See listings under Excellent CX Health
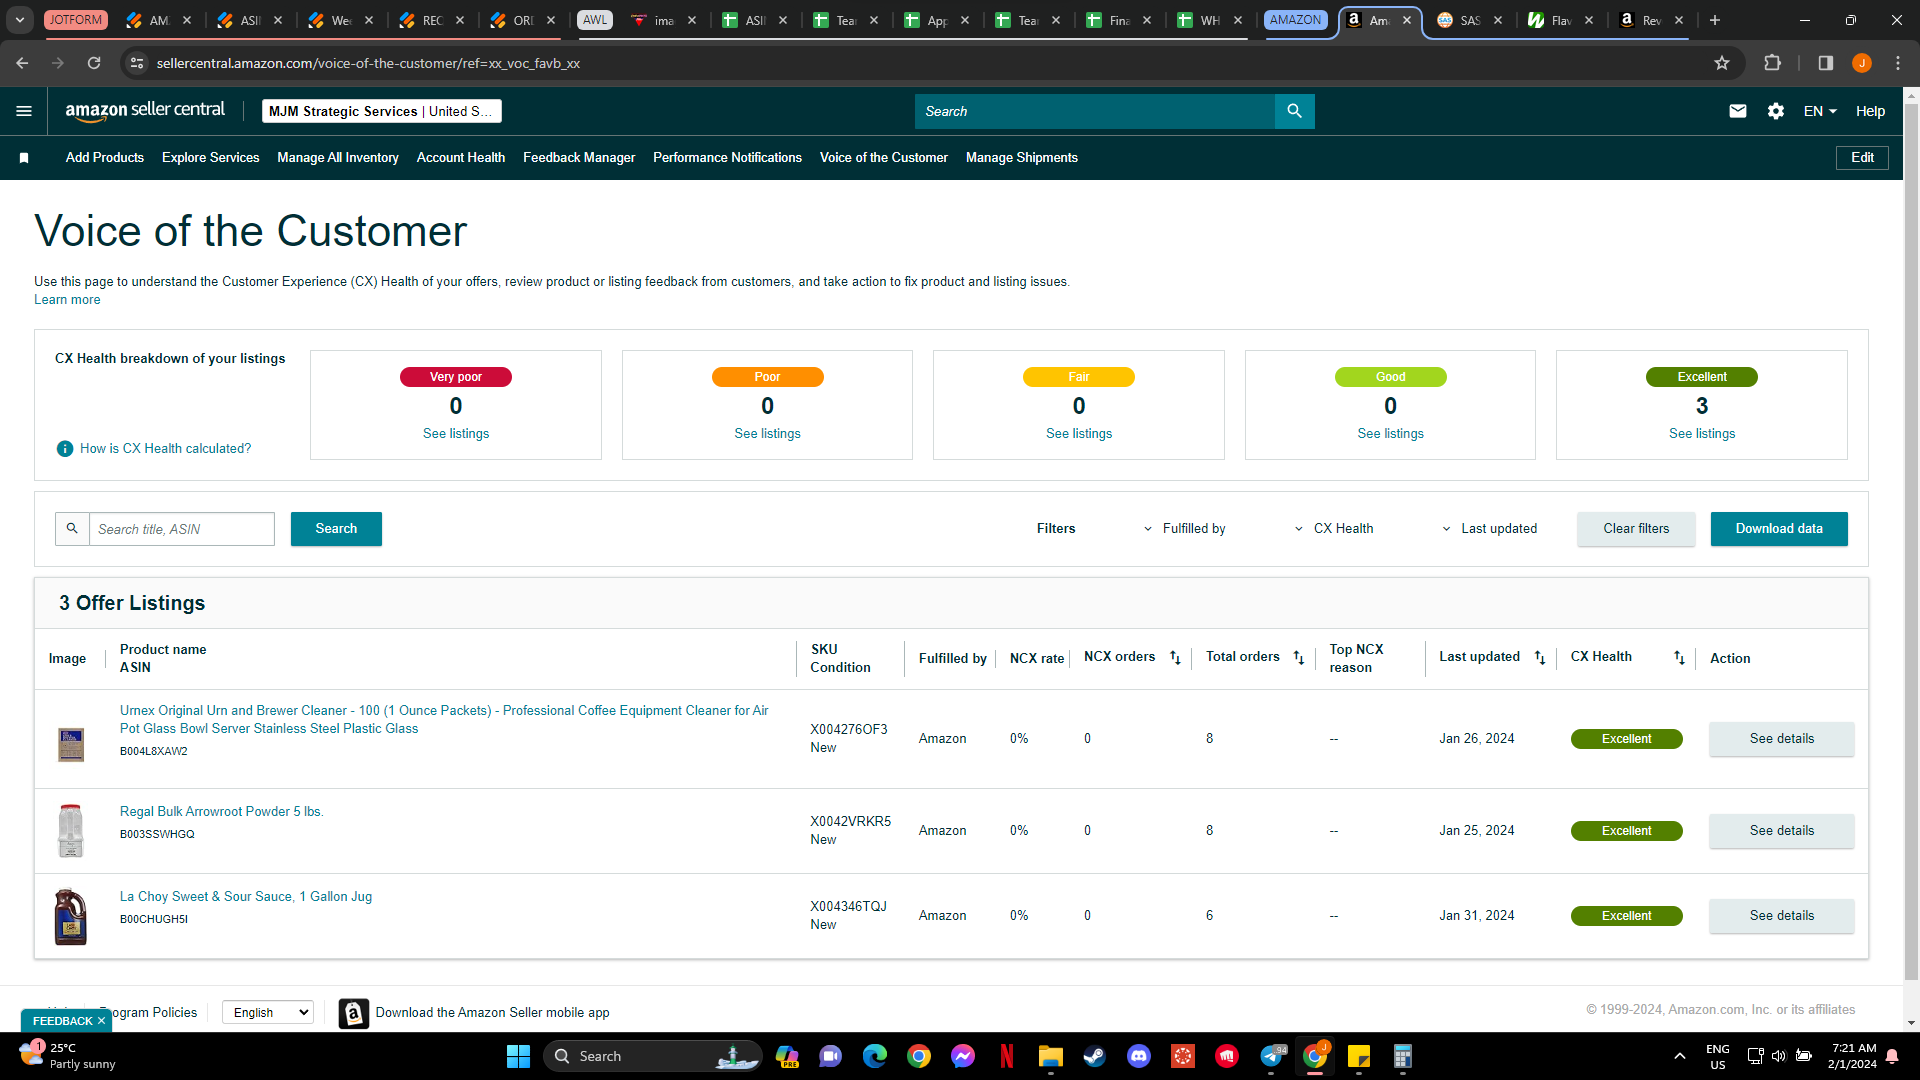 pos(1702,434)
